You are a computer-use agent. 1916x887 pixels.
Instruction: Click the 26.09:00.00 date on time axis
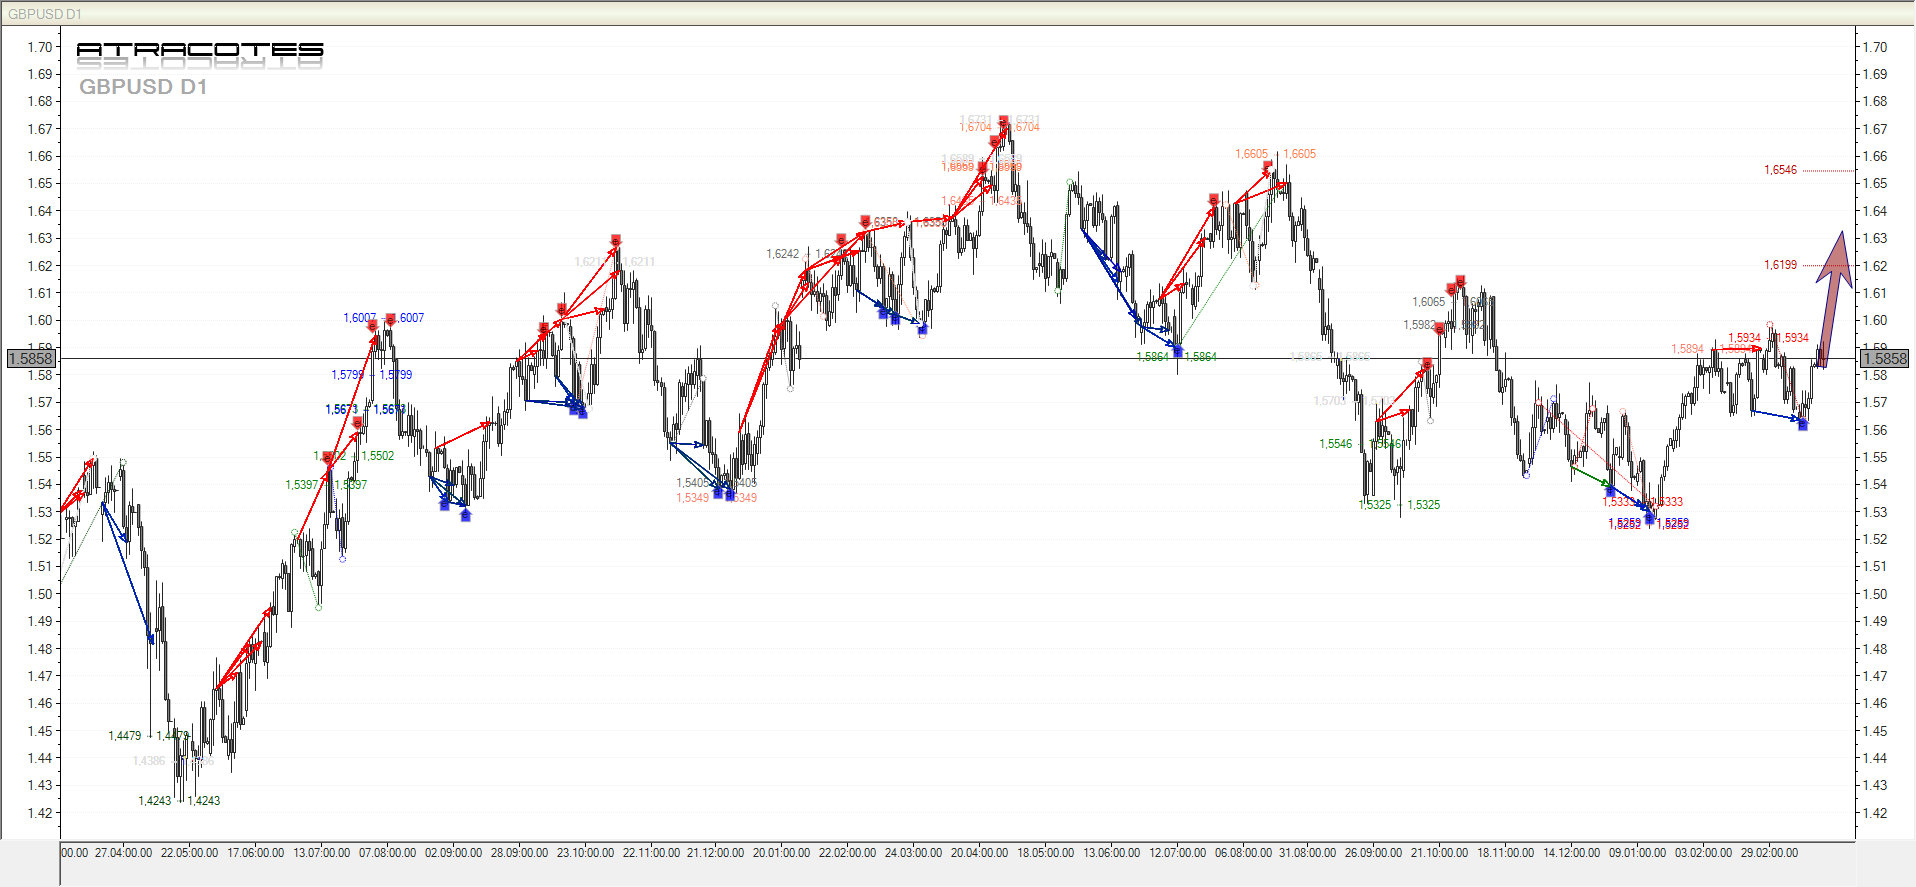pos(1373,853)
